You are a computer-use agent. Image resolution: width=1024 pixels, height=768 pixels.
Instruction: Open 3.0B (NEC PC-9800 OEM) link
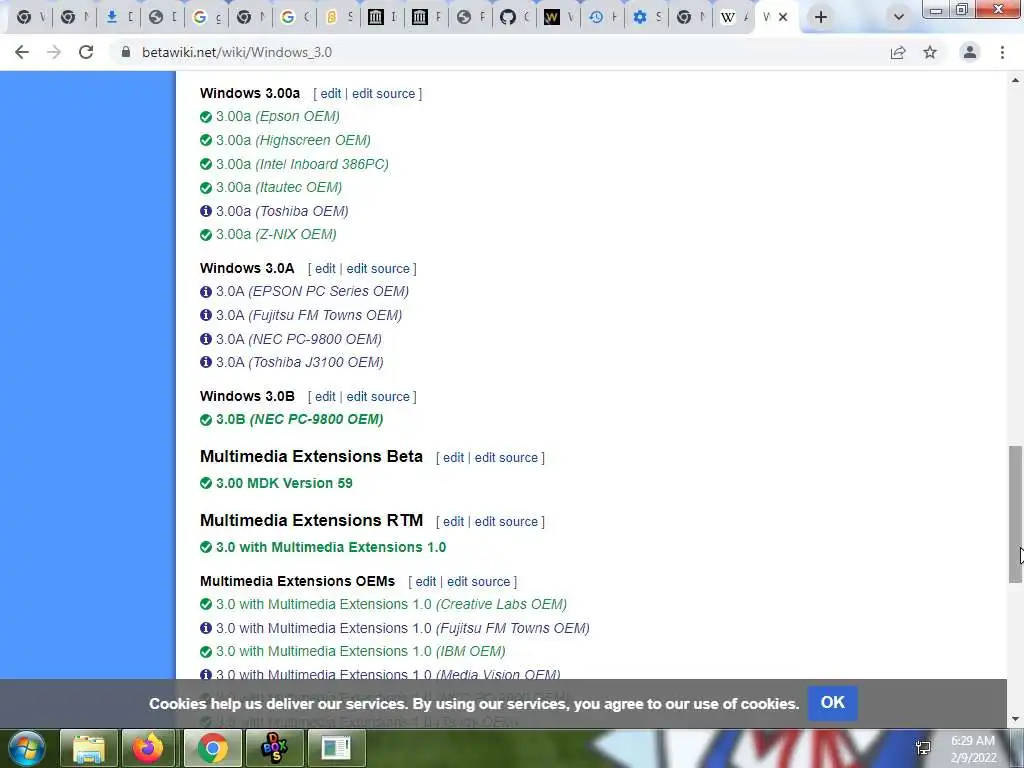(x=300, y=419)
